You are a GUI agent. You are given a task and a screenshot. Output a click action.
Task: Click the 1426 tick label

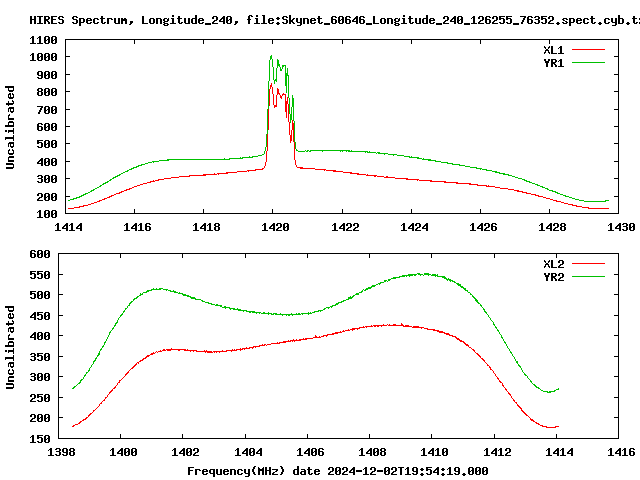click(x=483, y=227)
